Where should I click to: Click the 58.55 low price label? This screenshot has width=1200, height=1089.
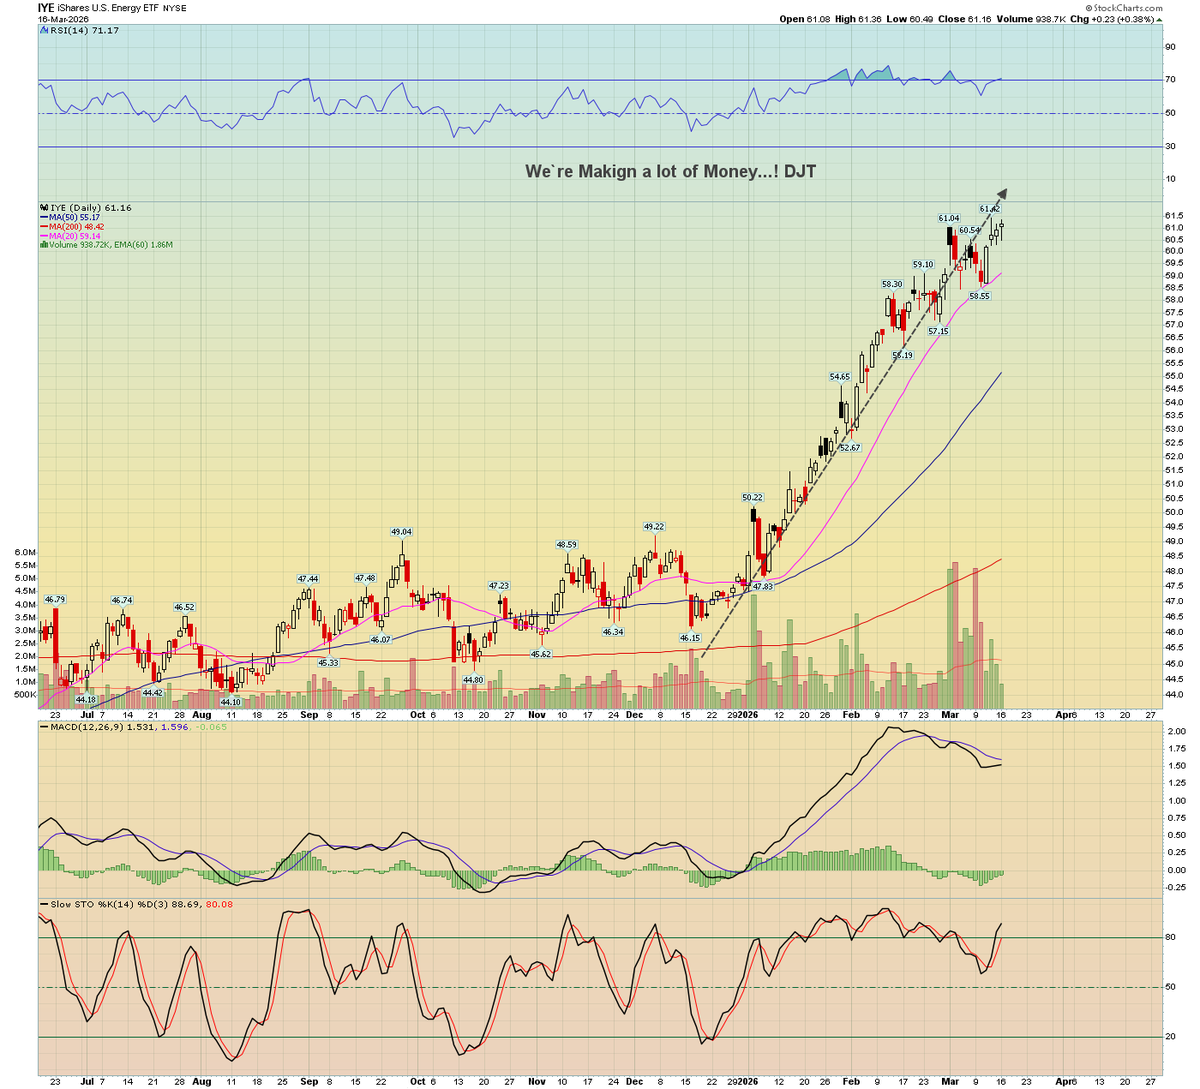tap(979, 296)
